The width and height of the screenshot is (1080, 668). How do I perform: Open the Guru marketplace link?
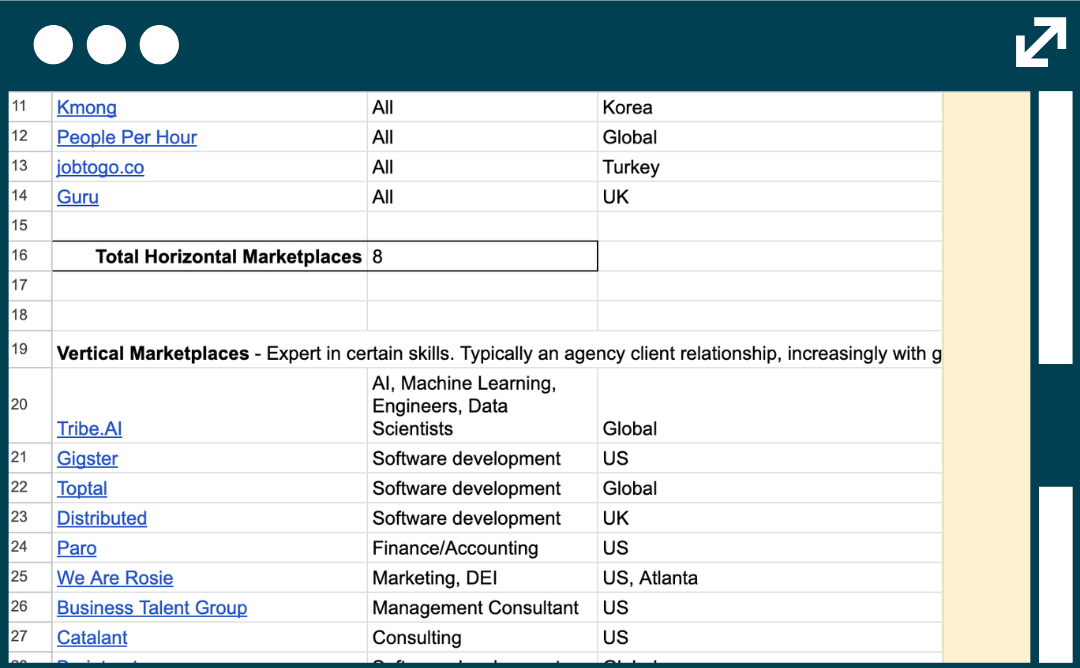[x=78, y=197]
